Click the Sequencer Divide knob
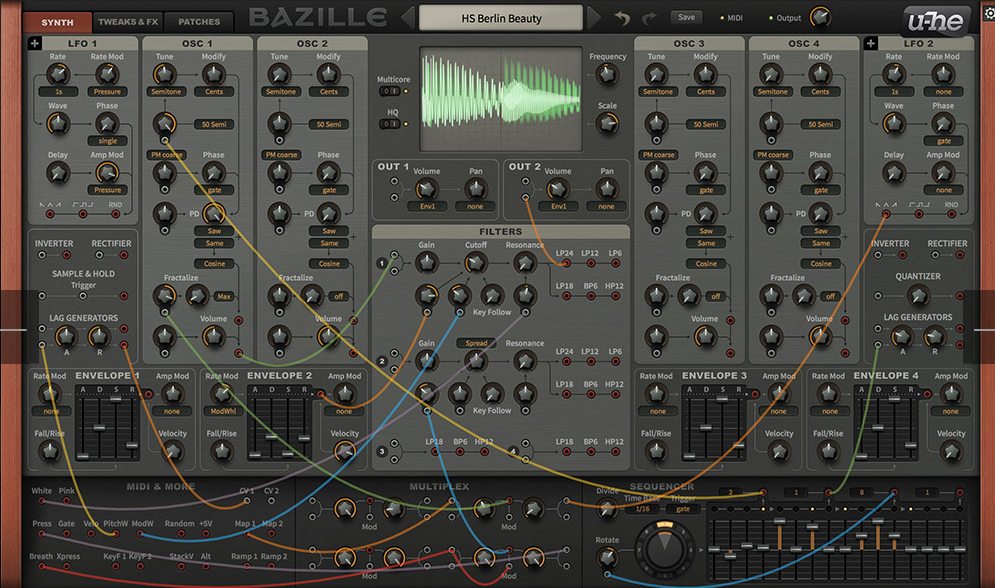The height and width of the screenshot is (588, 995). (x=607, y=508)
